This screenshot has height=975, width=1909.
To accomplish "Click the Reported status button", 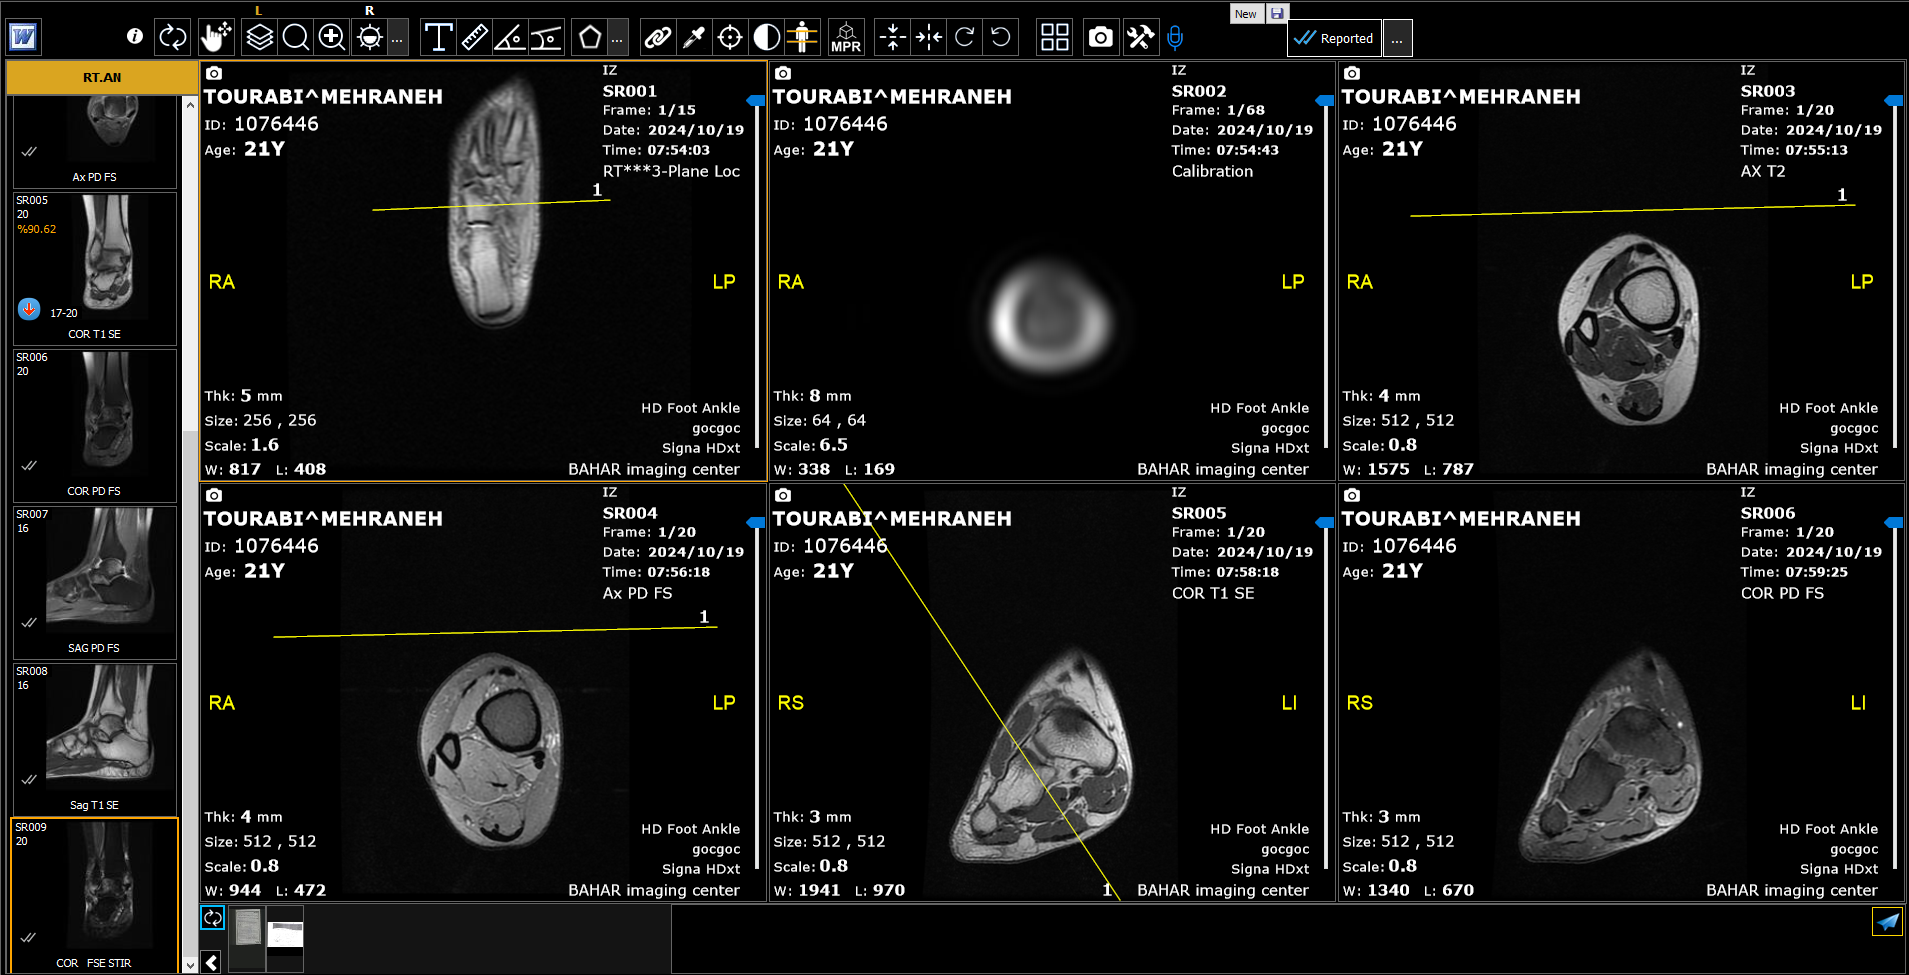I will tap(1334, 39).
